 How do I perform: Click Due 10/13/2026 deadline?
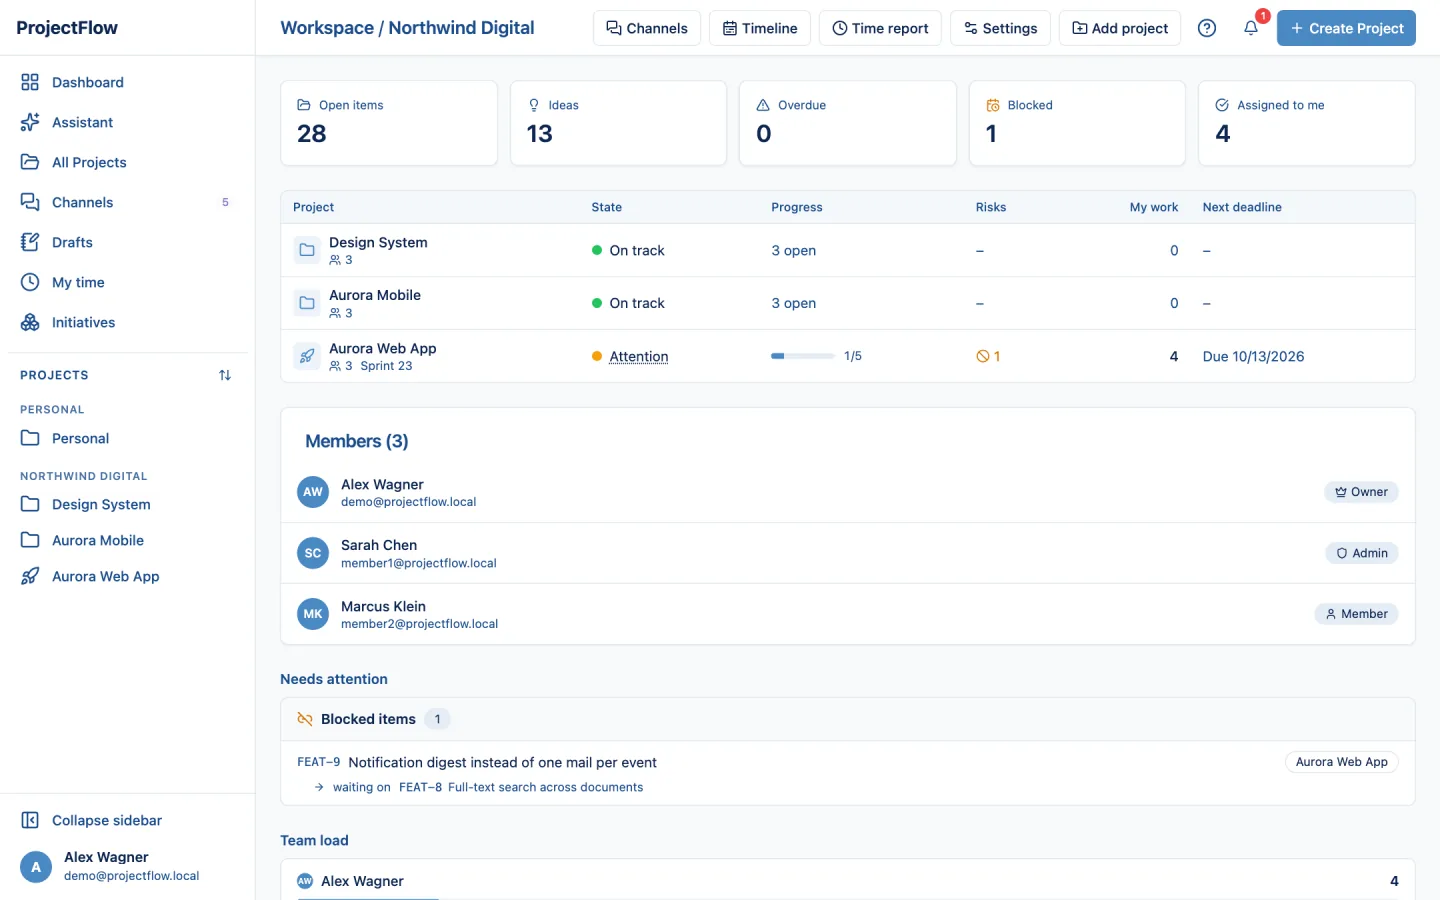pyautogui.click(x=1253, y=356)
